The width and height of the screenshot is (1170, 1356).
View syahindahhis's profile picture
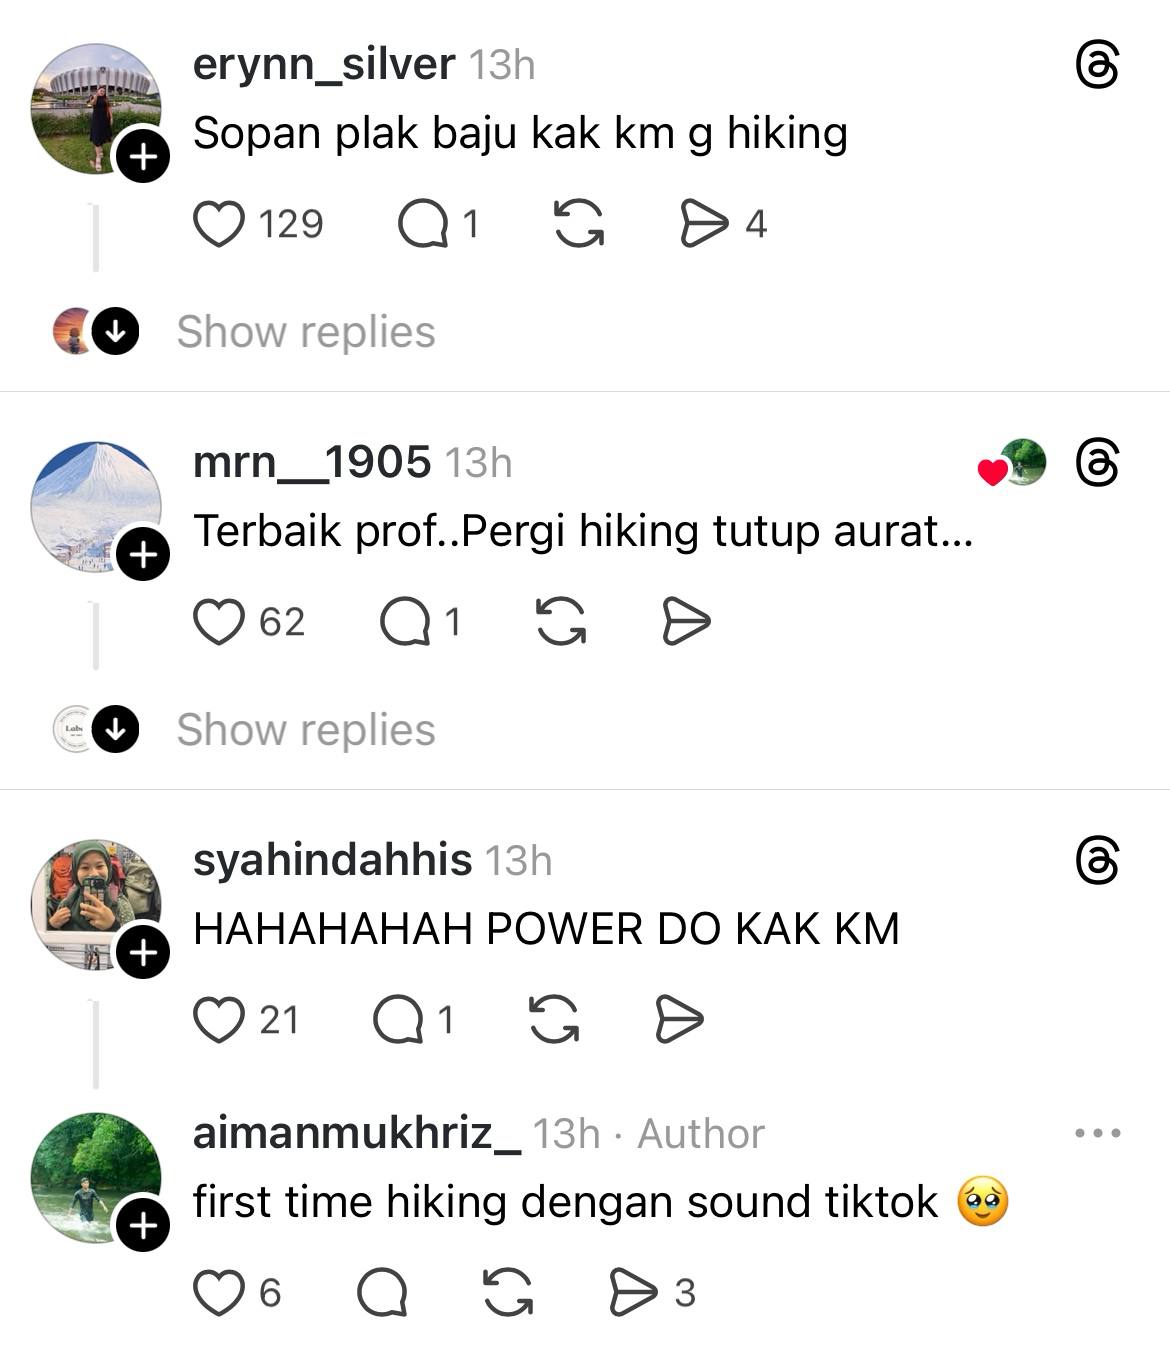pyautogui.click(x=96, y=905)
